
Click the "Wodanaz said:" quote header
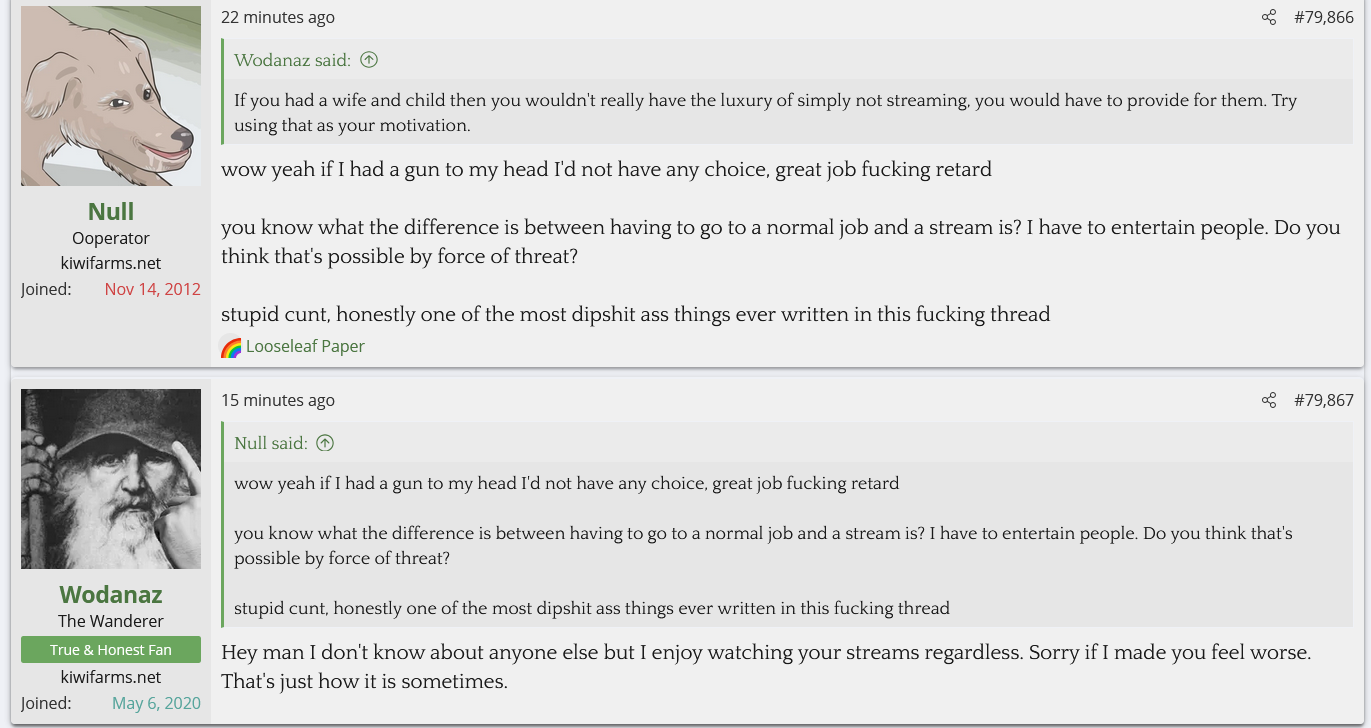tap(292, 60)
